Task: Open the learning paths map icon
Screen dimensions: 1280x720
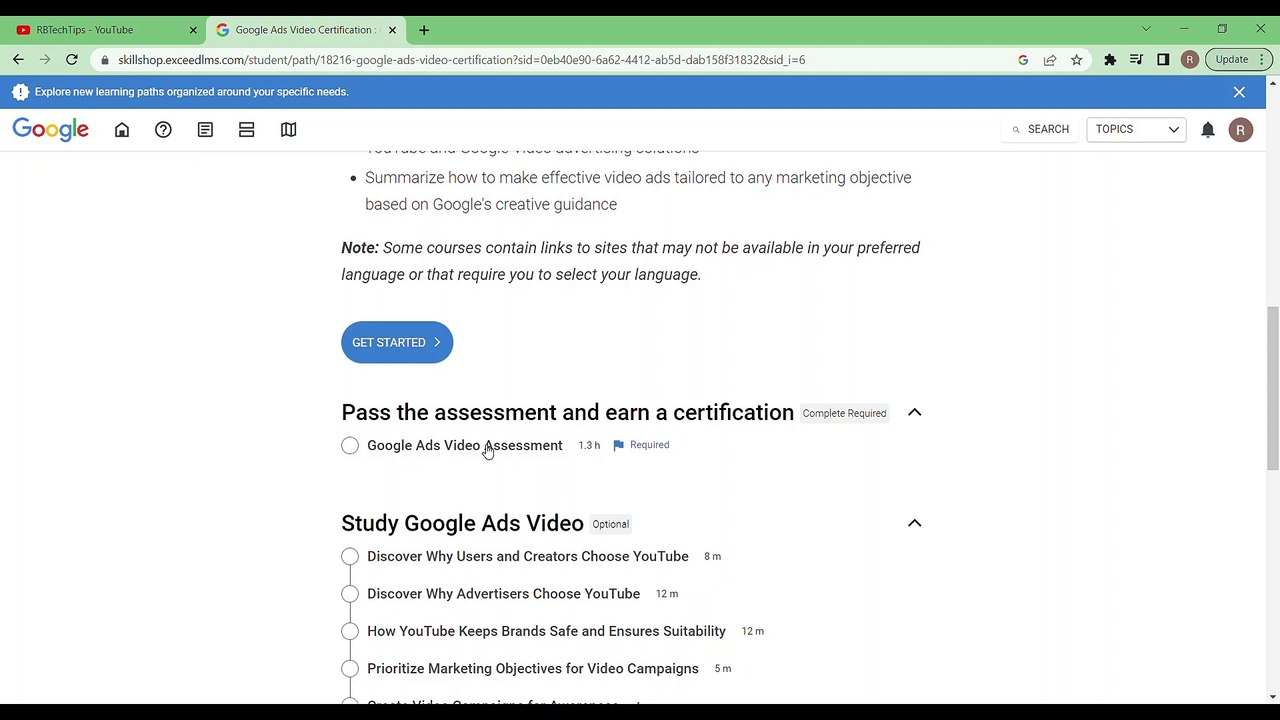Action: point(288,130)
